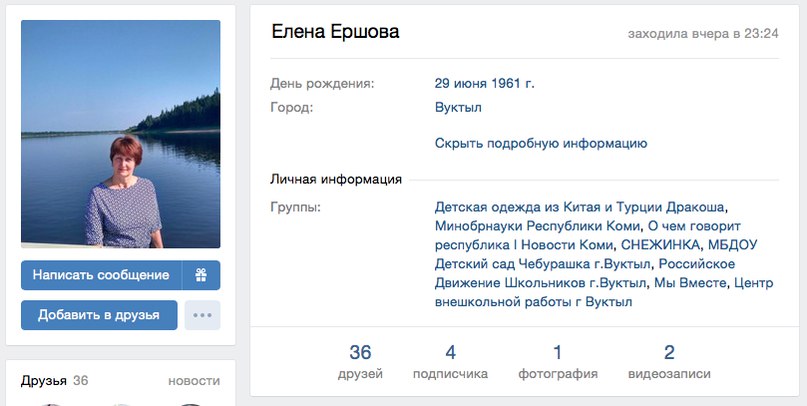Open the 2 видеозаписи counter
Image resolution: width=807 pixels, height=406 pixels.
point(669,362)
